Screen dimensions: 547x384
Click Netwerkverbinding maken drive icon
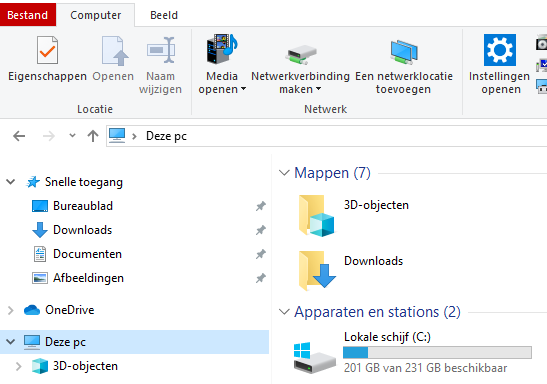click(300, 54)
